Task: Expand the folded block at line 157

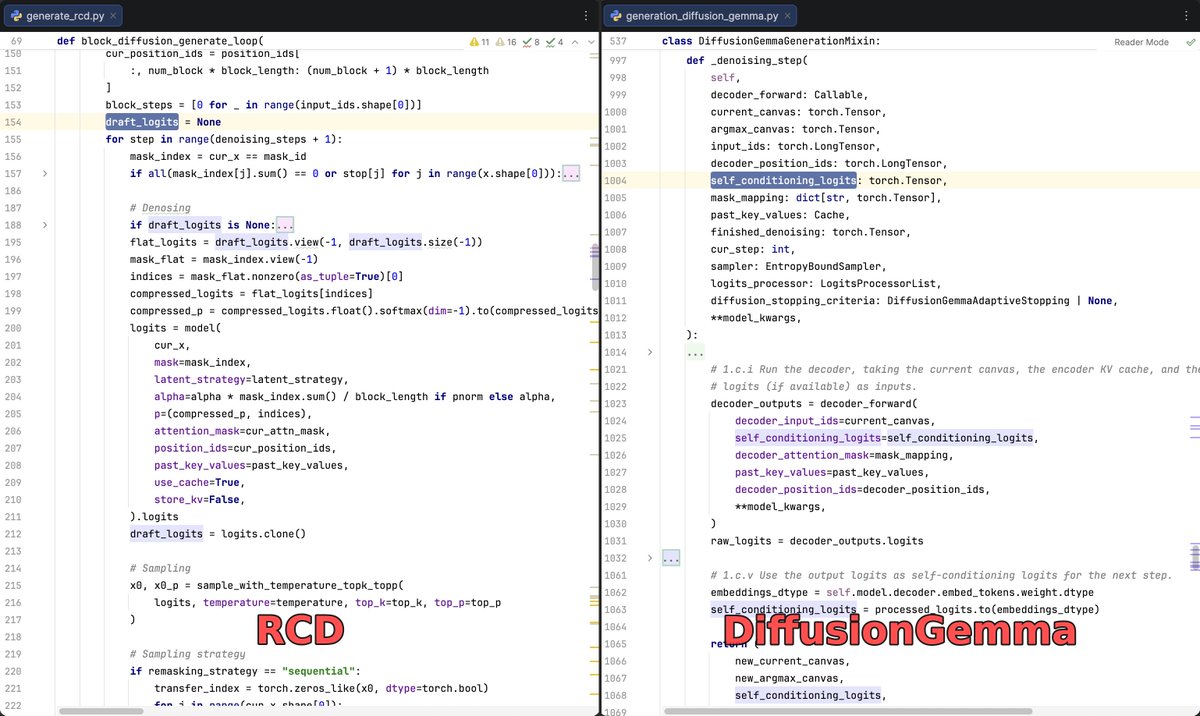Action: coord(44,174)
